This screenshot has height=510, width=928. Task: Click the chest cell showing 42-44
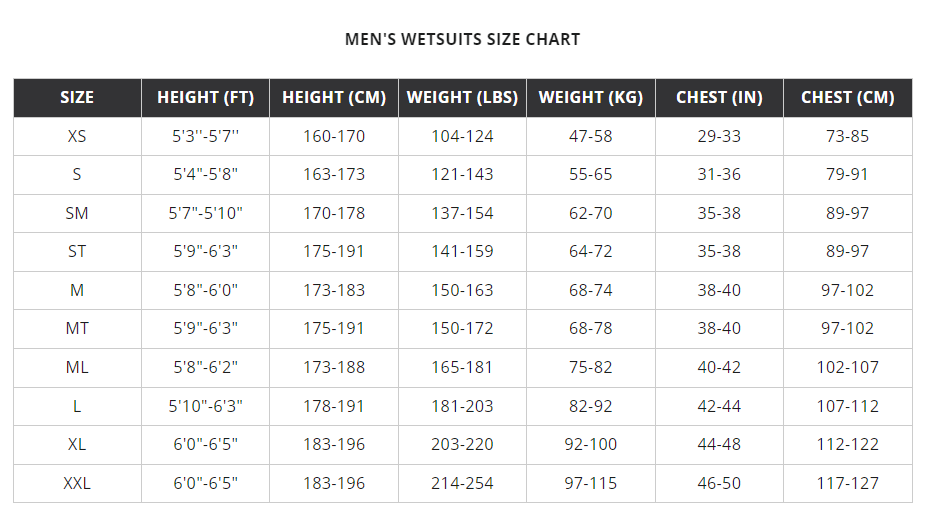pyautogui.click(x=719, y=406)
